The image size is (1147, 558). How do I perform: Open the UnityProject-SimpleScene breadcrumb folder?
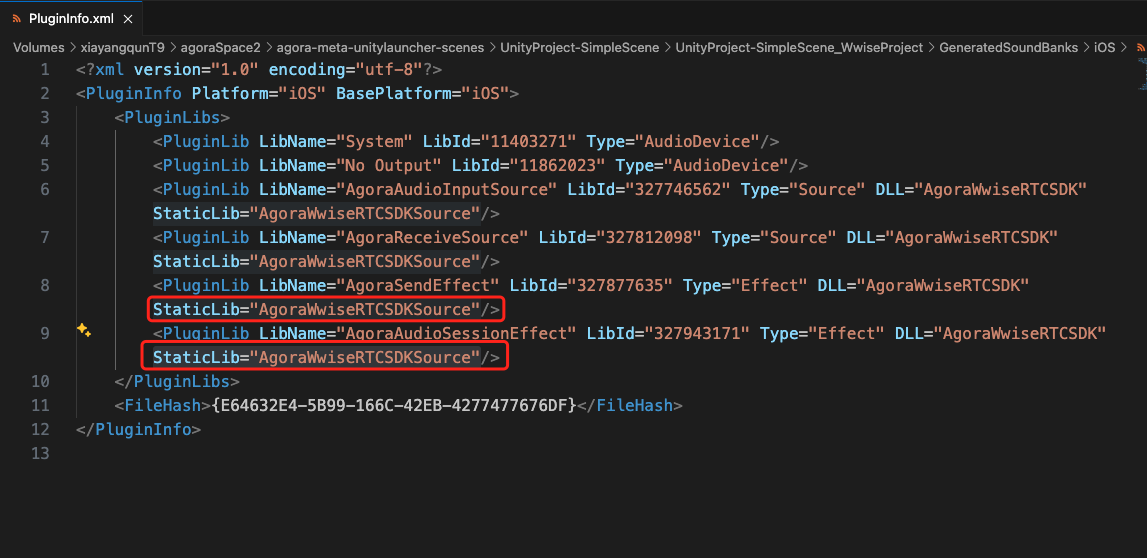point(579,48)
